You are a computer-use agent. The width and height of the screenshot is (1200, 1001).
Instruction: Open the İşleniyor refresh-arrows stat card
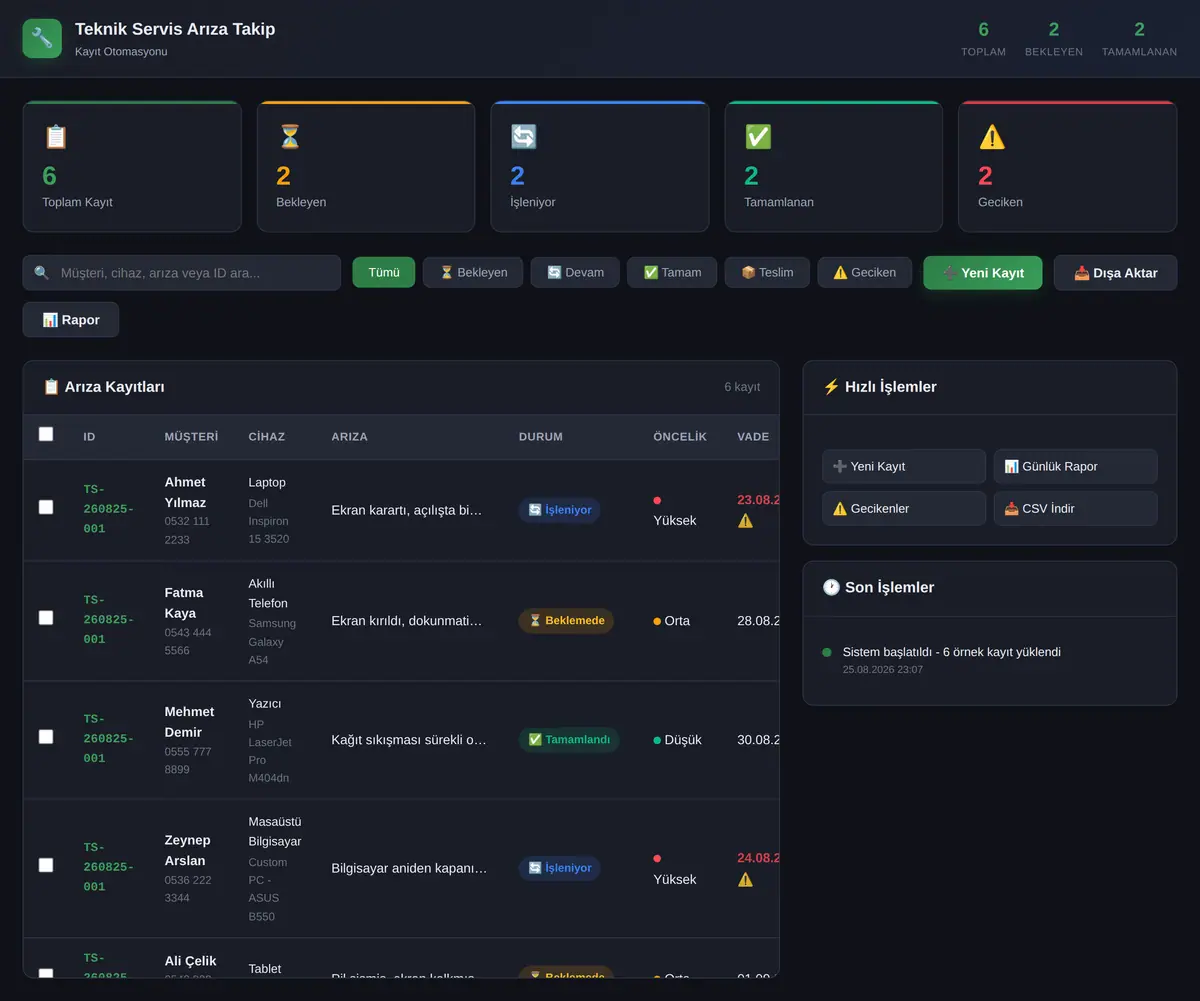coord(600,166)
